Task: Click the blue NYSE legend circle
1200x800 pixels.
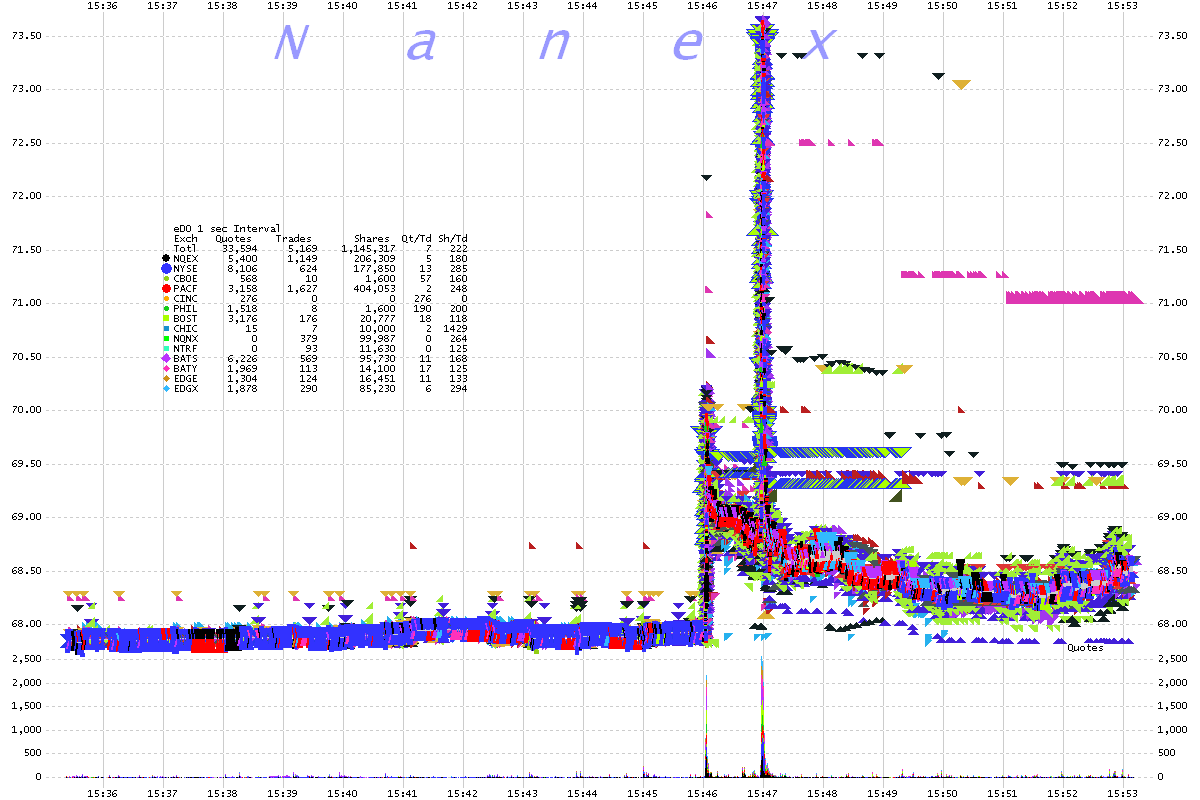Action: (165, 269)
